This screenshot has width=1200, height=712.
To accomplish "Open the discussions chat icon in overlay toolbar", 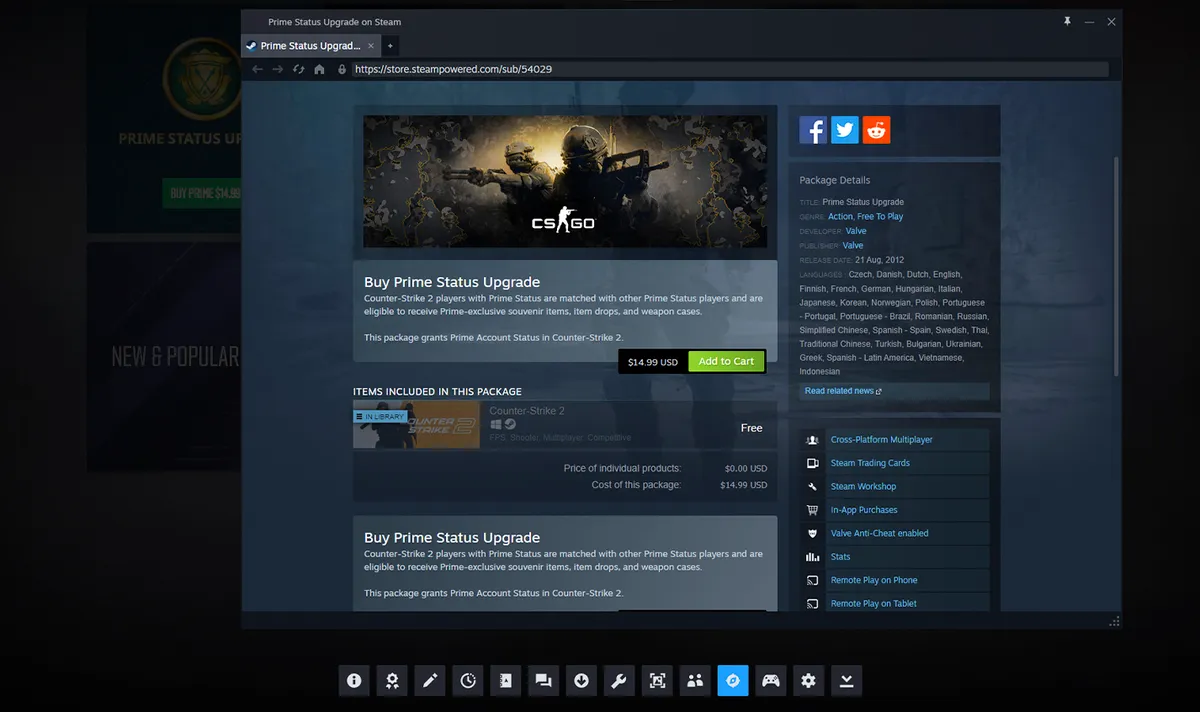I will [544, 681].
